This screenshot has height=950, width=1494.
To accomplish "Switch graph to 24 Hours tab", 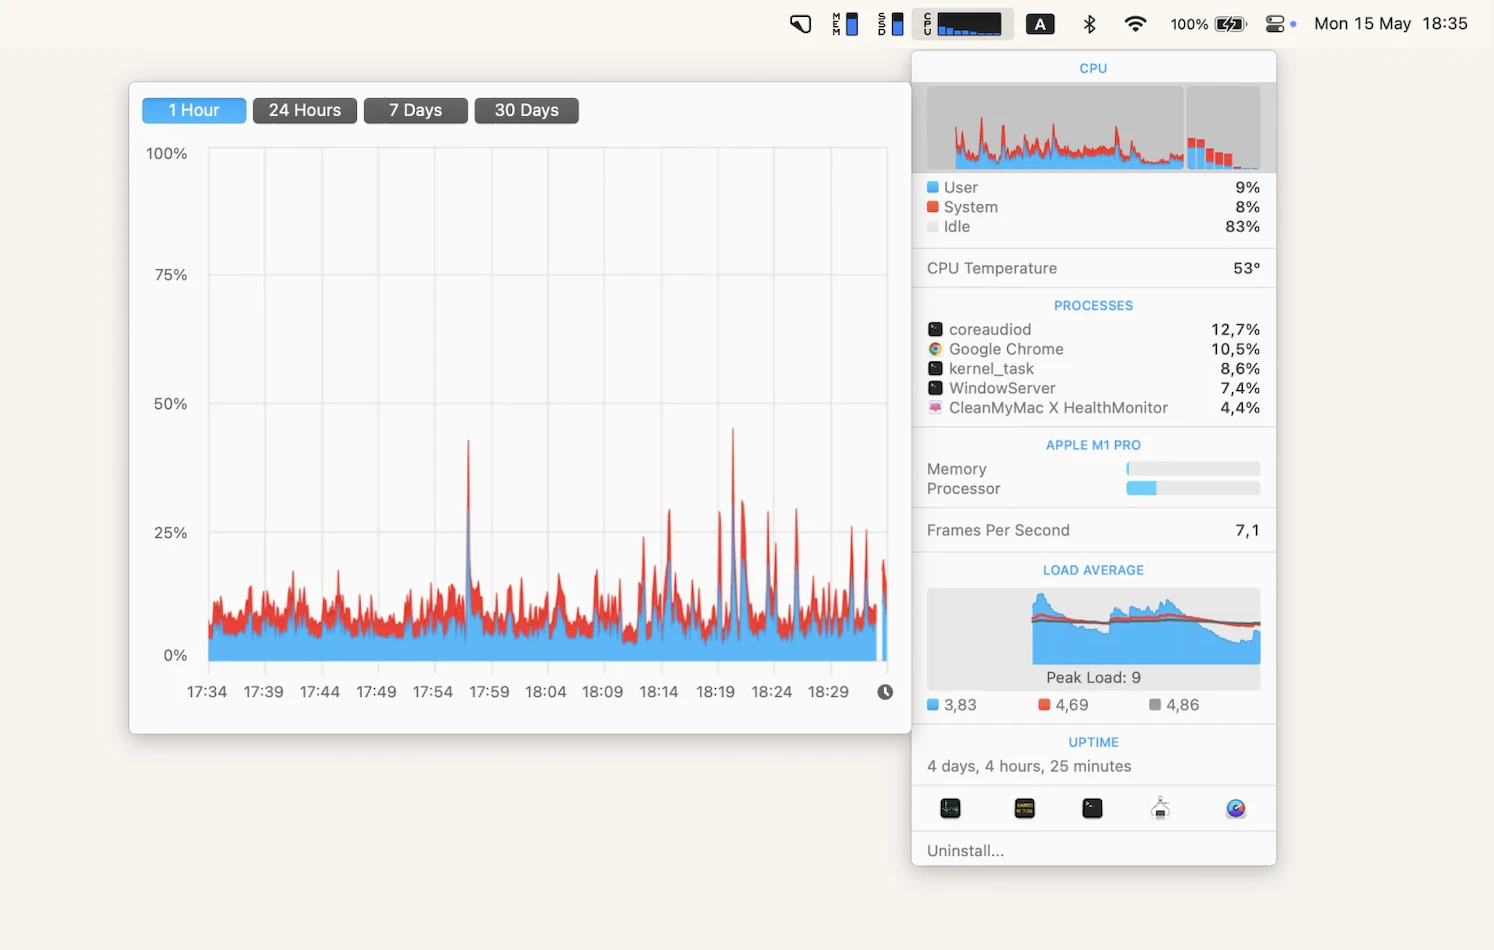I will point(305,110).
